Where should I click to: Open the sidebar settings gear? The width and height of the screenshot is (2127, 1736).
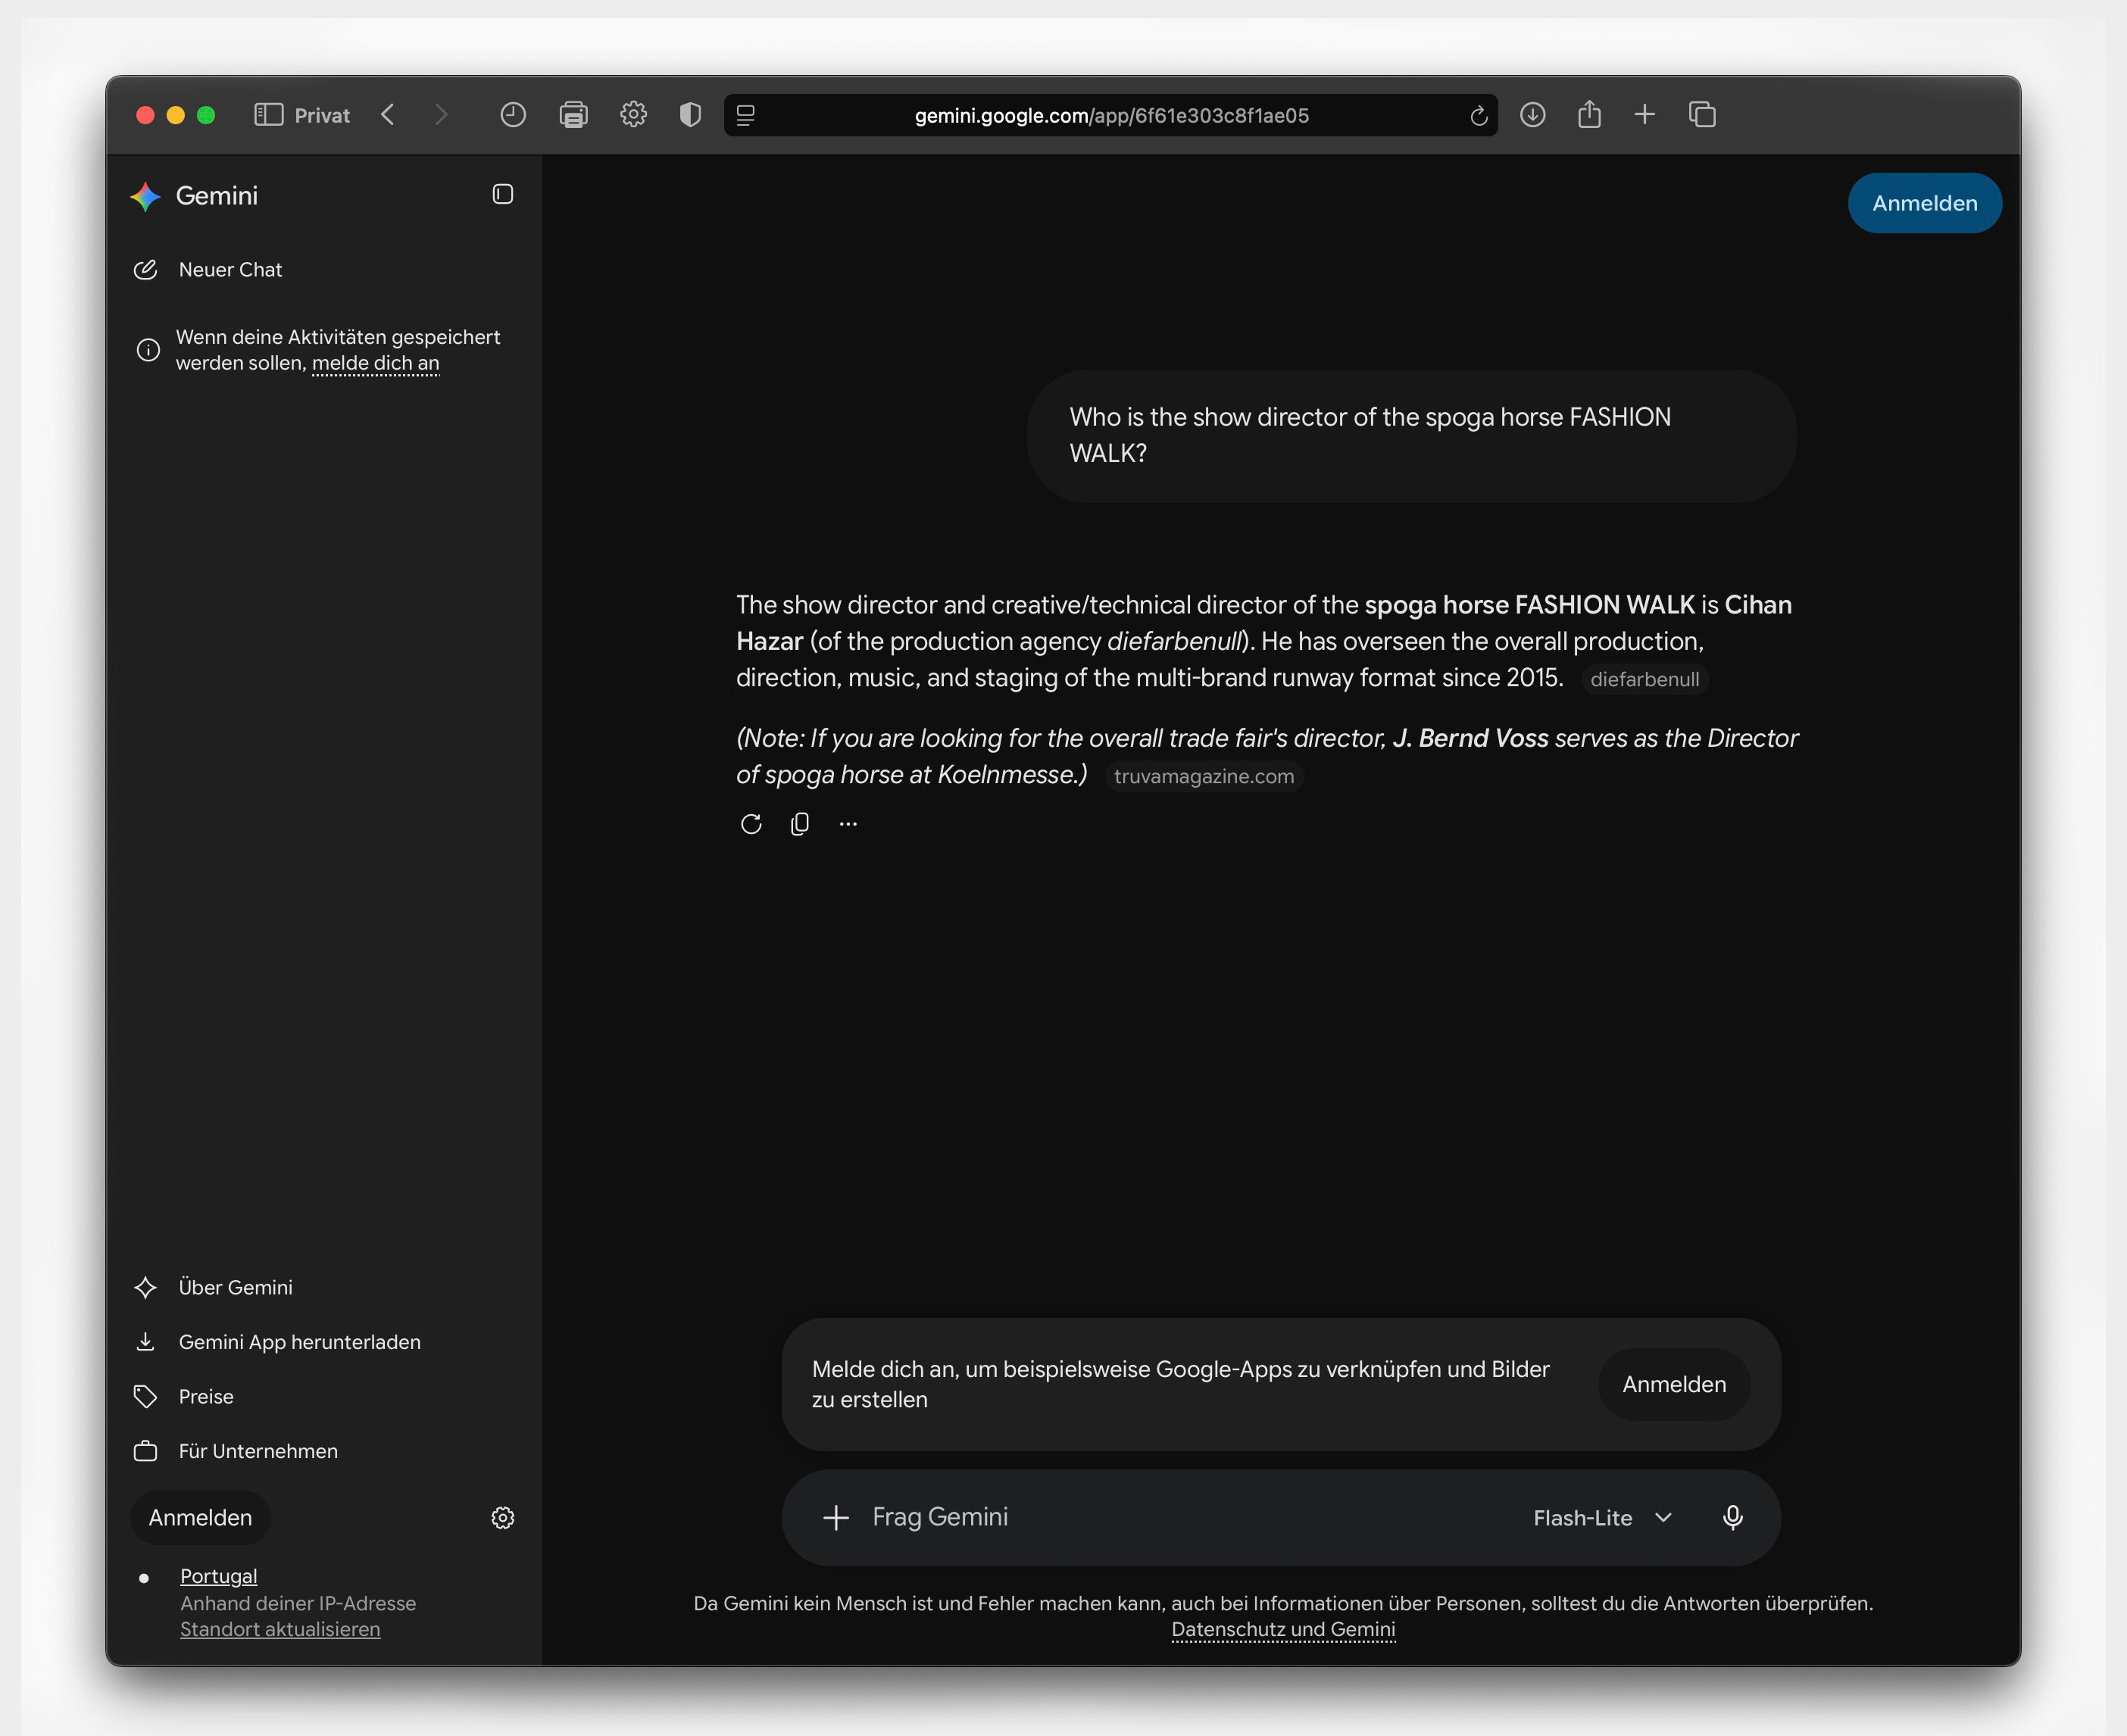pos(503,1518)
